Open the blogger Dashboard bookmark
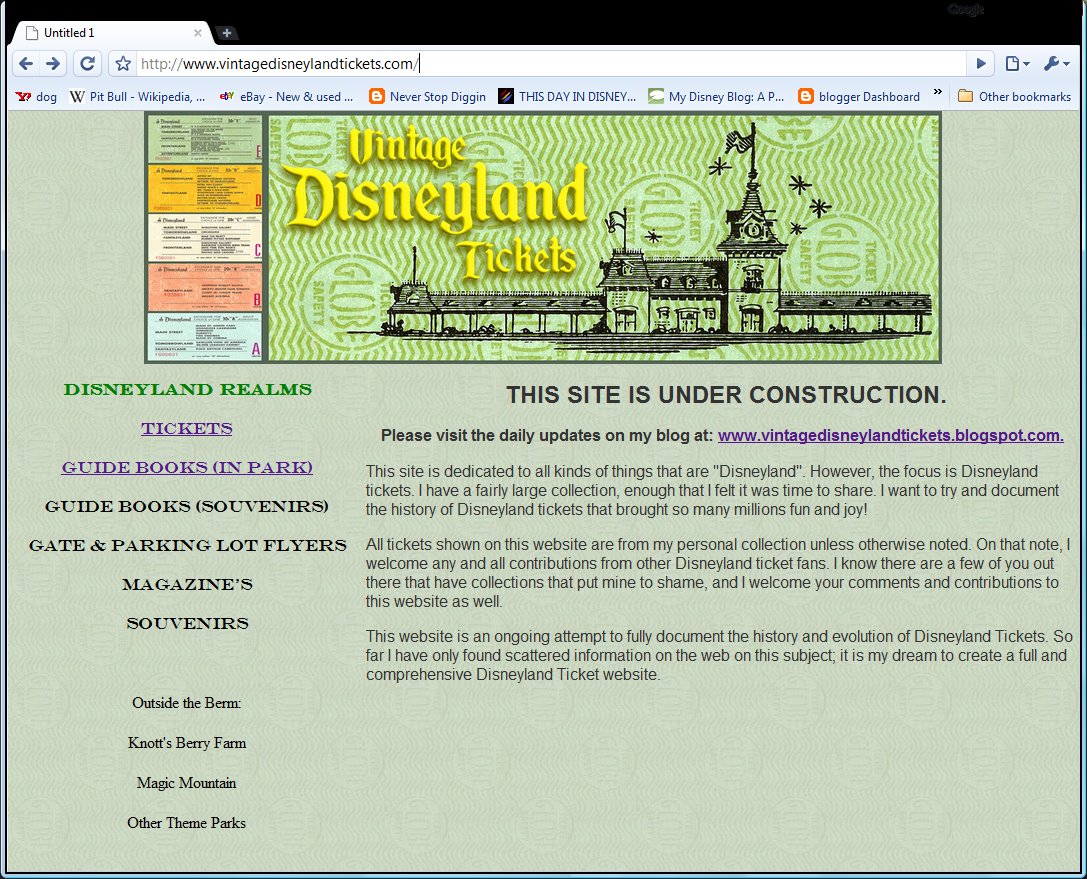The height and width of the screenshot is (879, 1087). (x=859, y=97)
